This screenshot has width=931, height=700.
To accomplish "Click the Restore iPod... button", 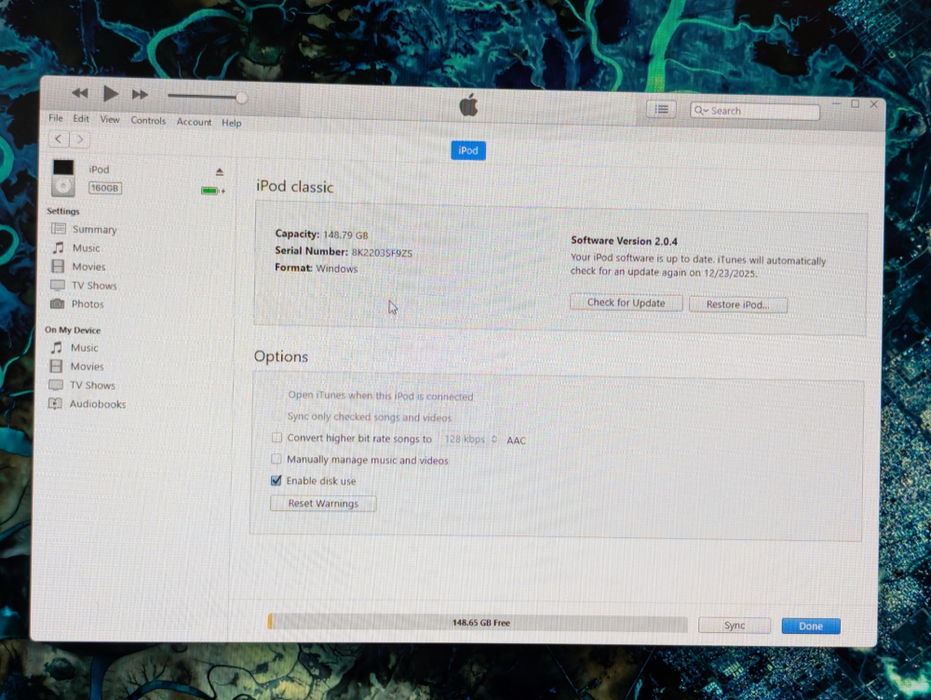I will (738, 305).
